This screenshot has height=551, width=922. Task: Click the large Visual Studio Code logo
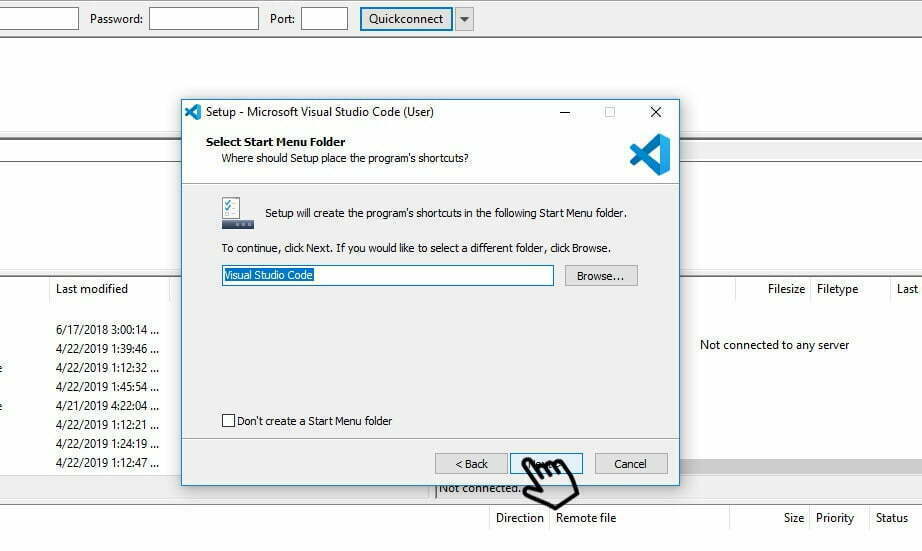649,155
